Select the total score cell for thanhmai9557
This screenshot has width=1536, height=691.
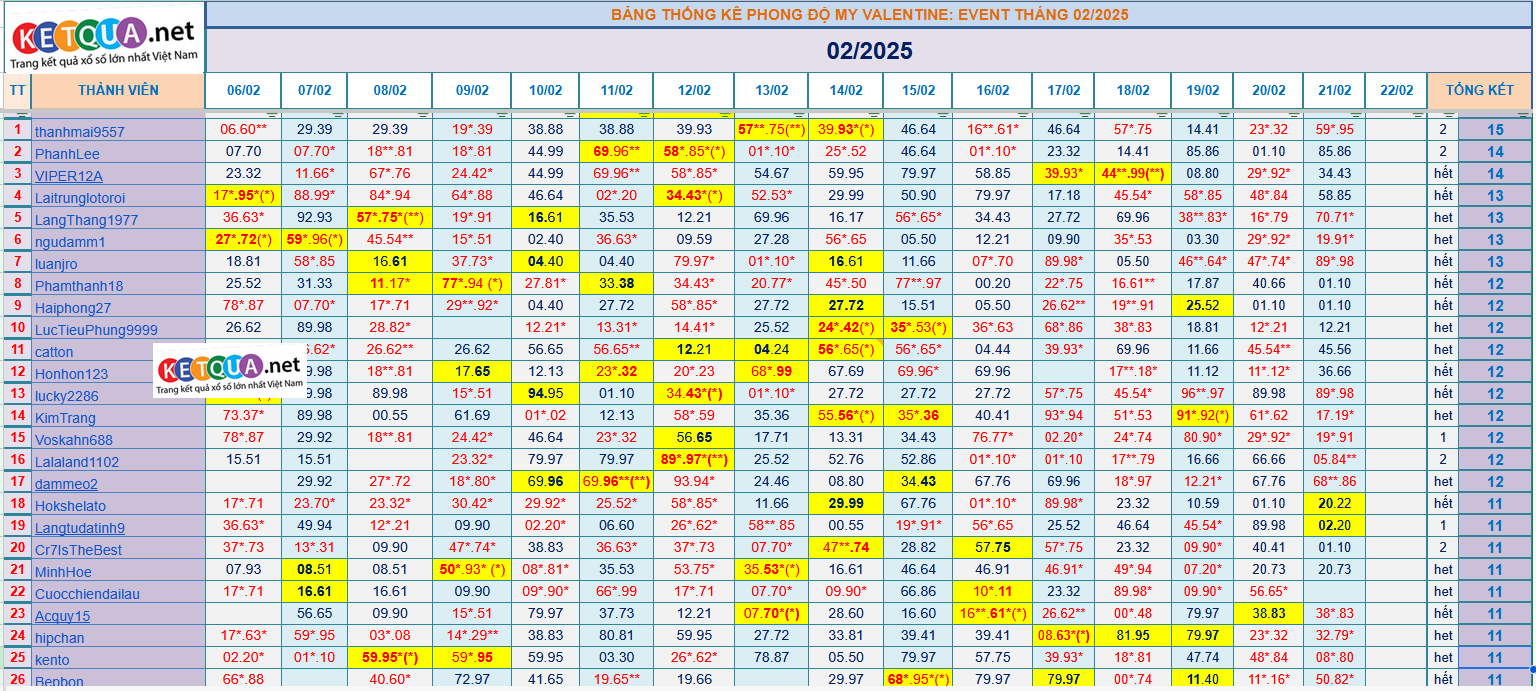pos(1494,130)
